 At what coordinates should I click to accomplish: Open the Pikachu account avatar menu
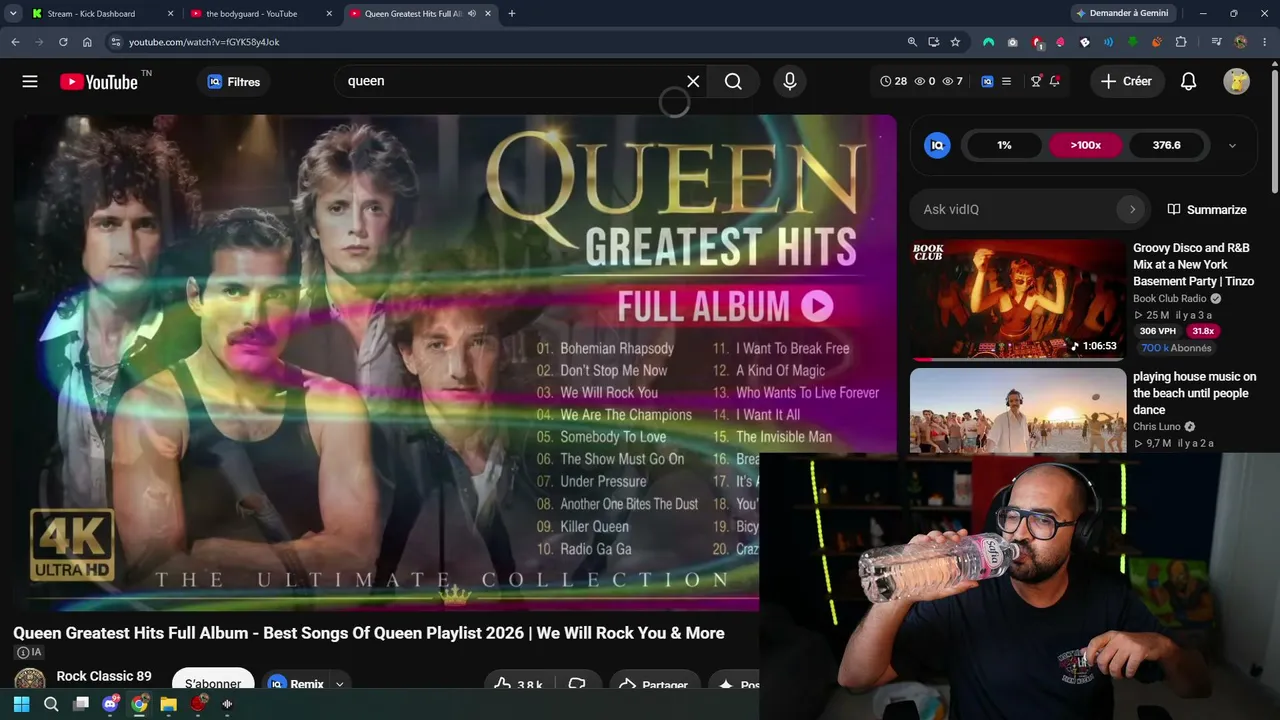[1237, 82]
